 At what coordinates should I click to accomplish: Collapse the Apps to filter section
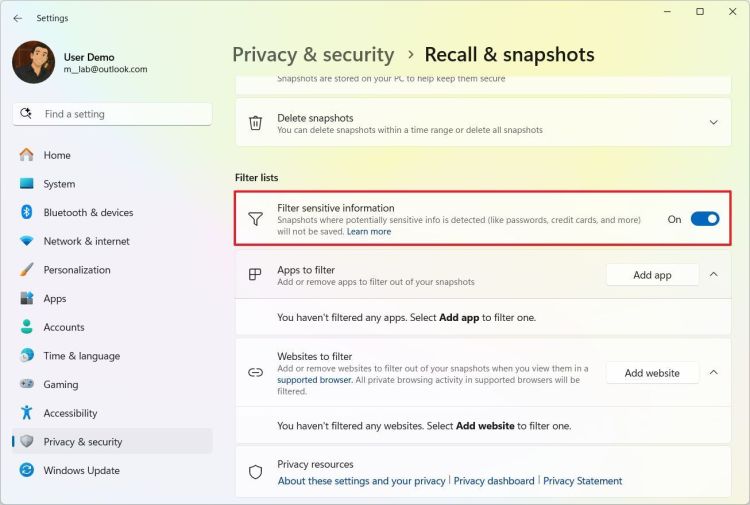click(713, 274)
